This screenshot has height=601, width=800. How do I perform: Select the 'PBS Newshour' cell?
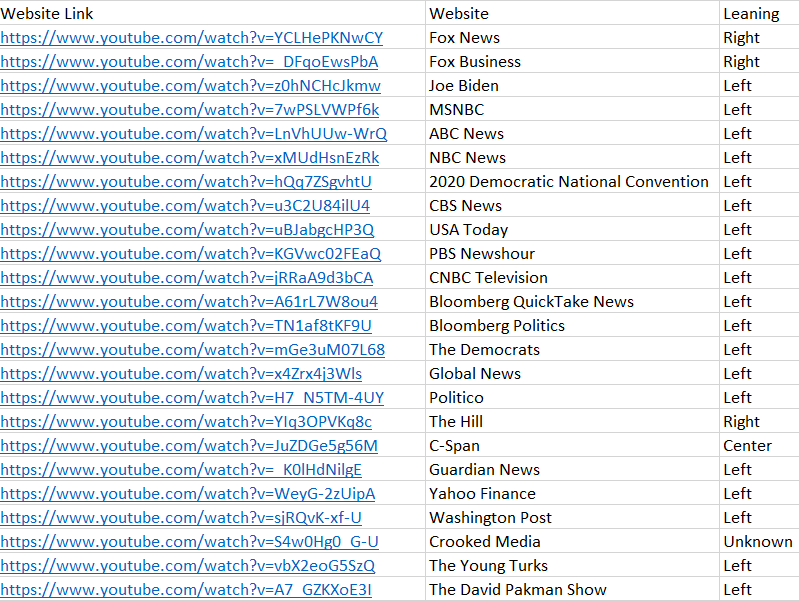click(x=572, y=253)
